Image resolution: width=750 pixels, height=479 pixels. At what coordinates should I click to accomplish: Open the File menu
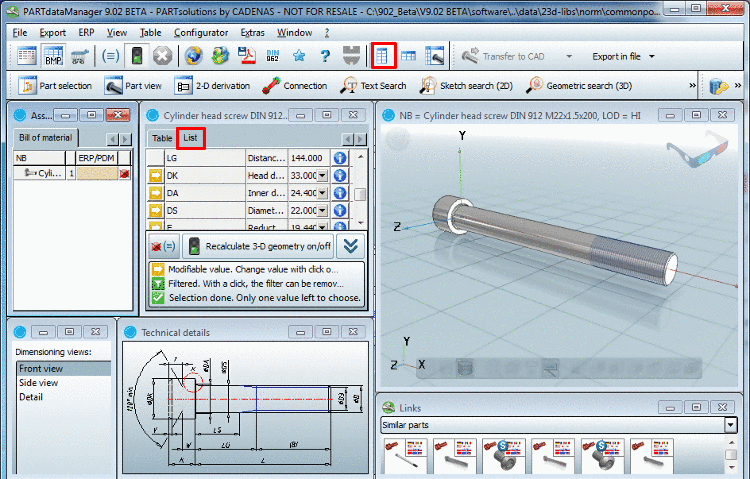click(20, 33)
